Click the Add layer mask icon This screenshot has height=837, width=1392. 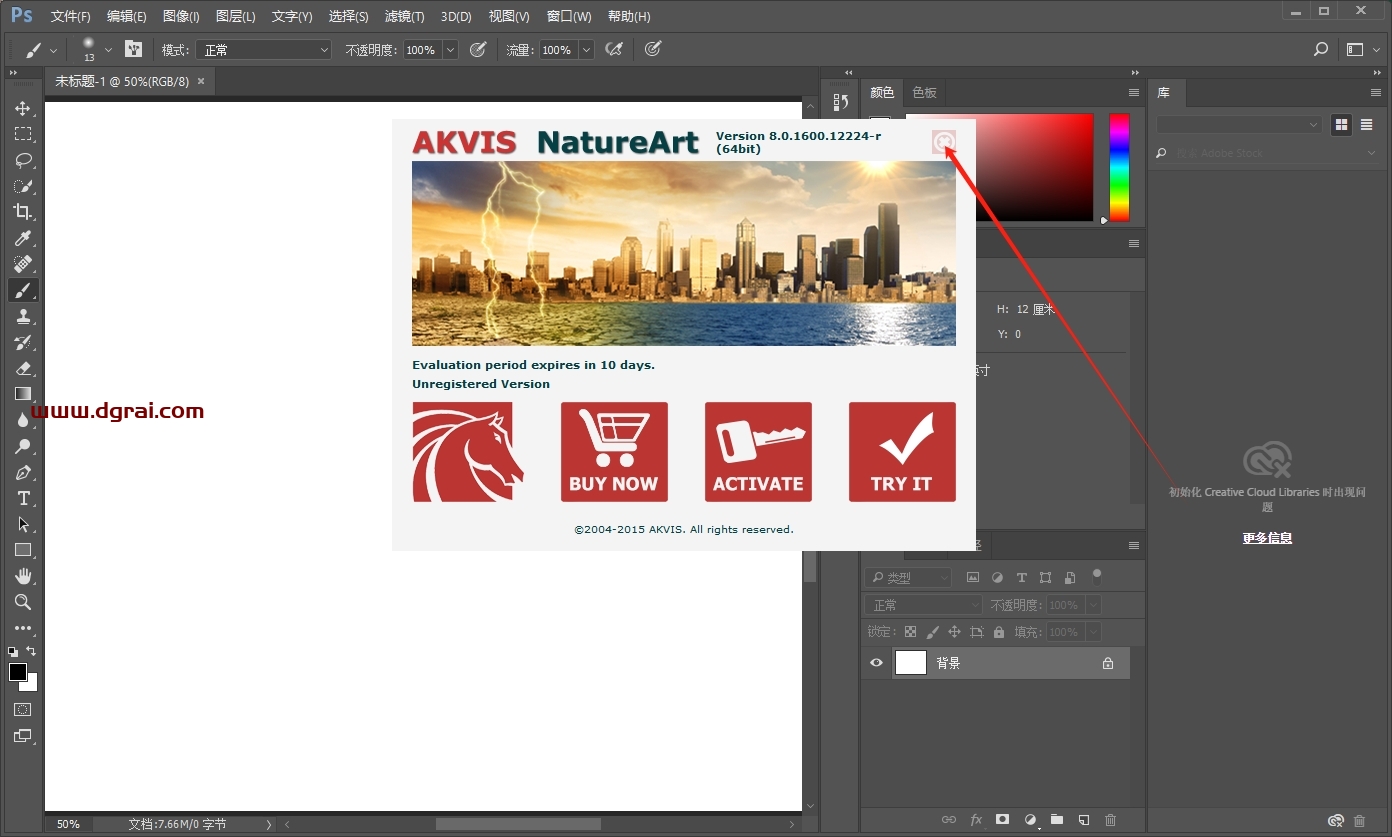[1003, 820]
